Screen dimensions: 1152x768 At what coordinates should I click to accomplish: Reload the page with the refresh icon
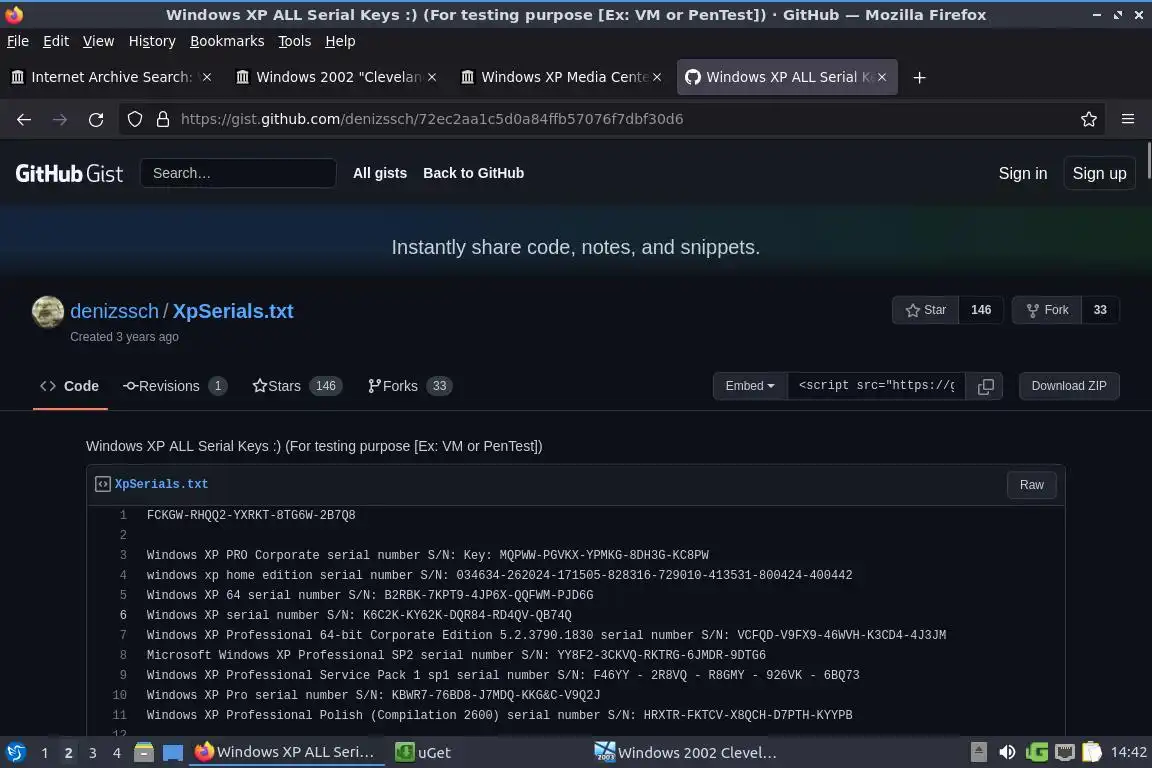96,119
